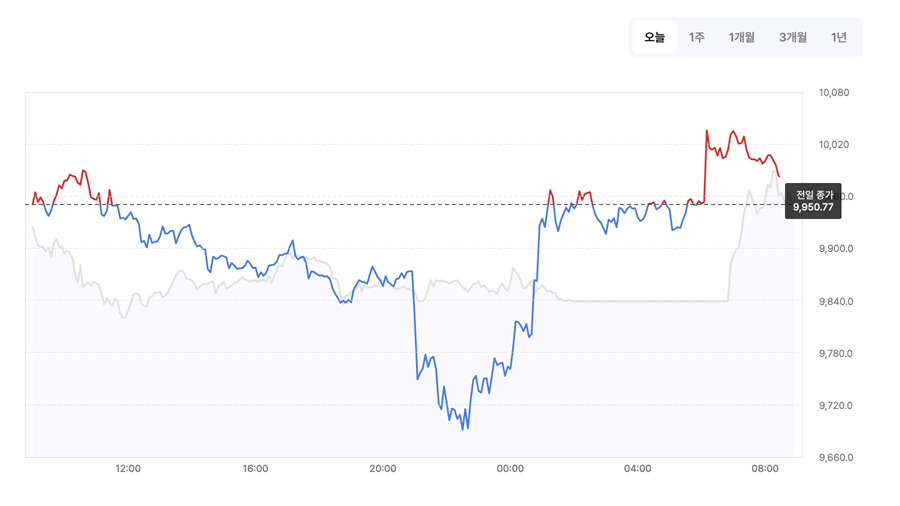Click the lowest blue trough on chart
Image resolution: width=900 pixels, height=506 pixels.
click(x=463, y=429)
